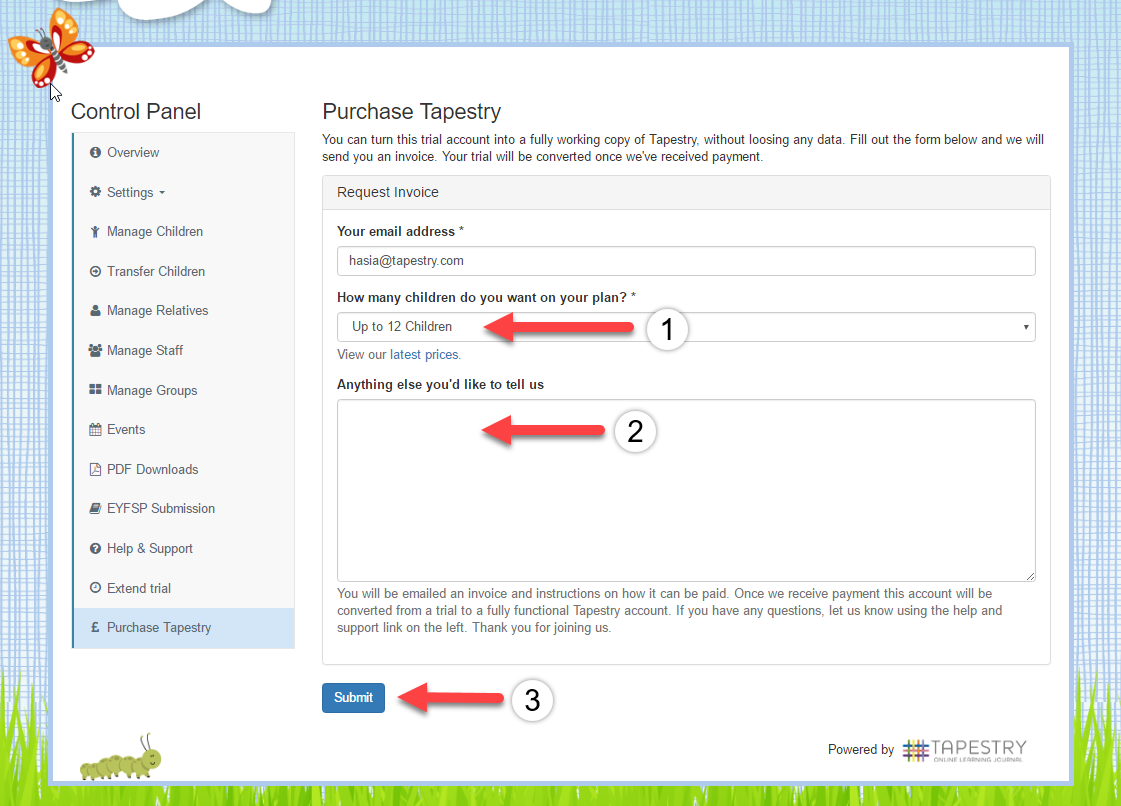Click the 'Powered by' text
Screen dimensions: 1121x806
[x=861, y=750]
